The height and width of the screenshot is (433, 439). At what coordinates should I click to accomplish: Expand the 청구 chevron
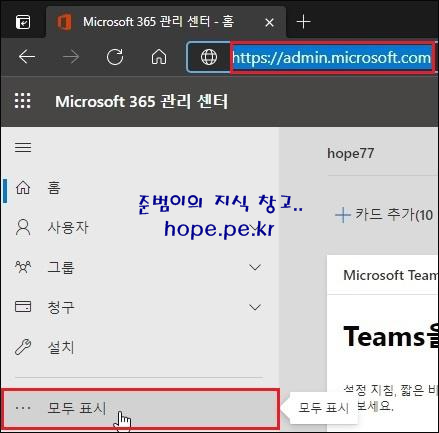point(255,307)
